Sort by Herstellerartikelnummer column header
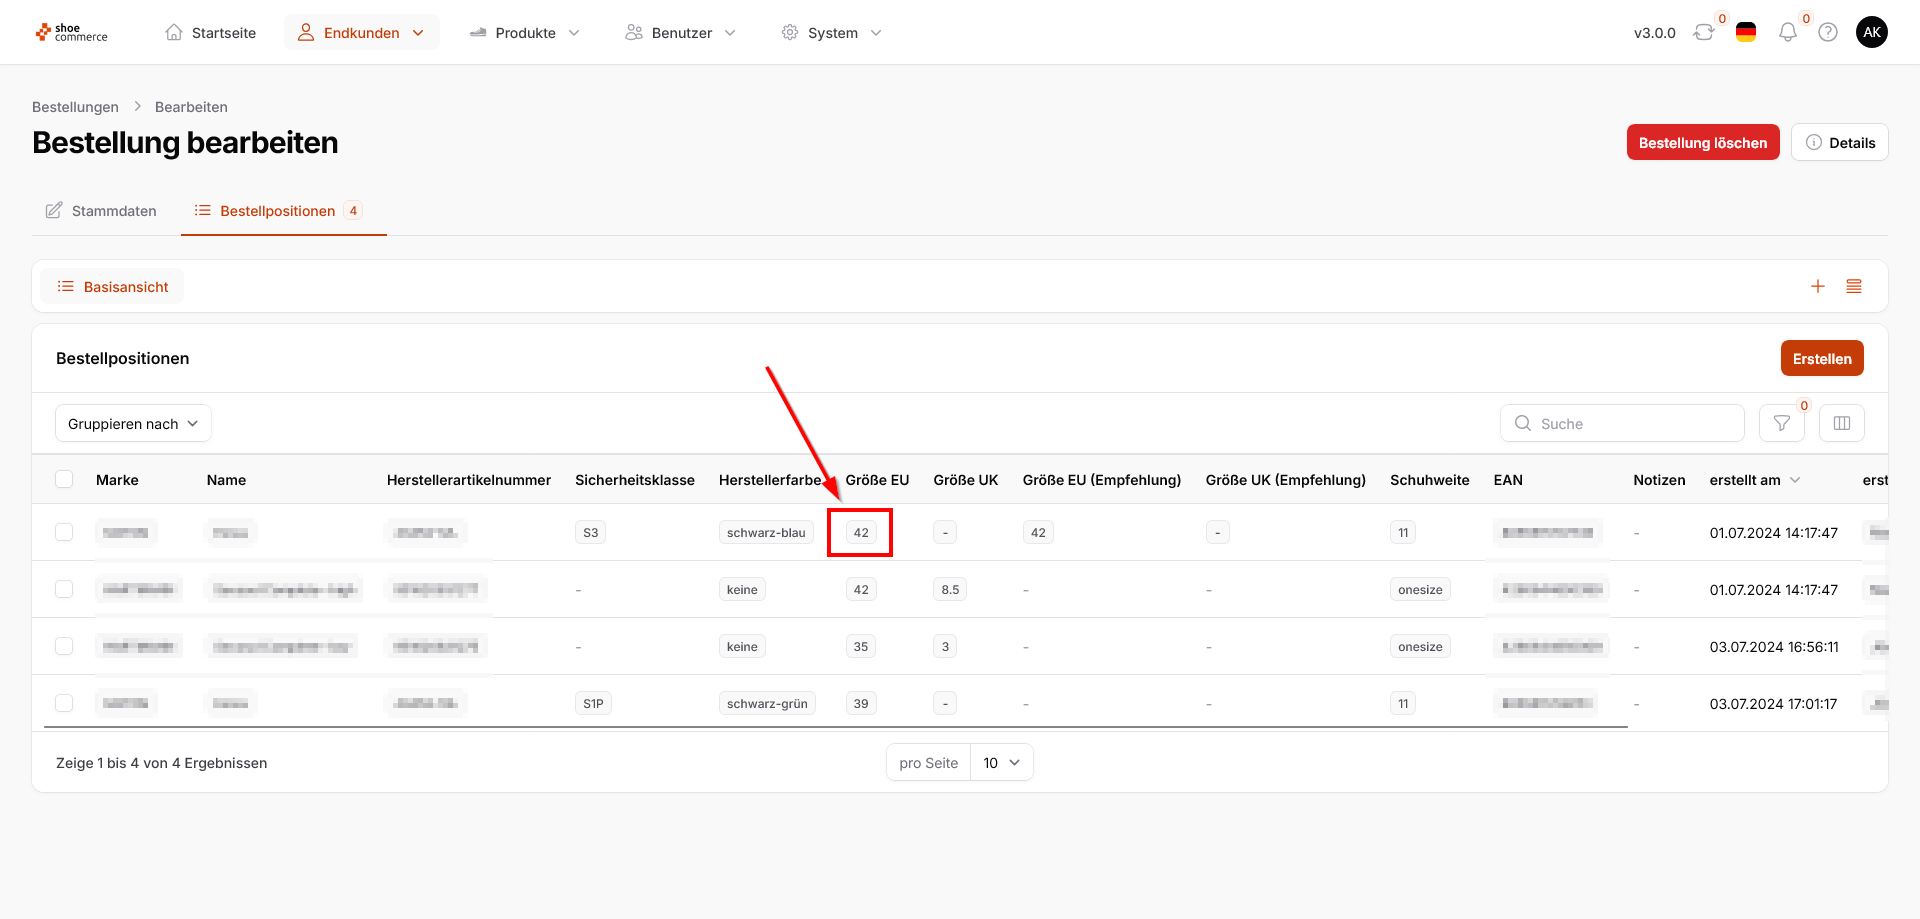The image size is (1920, 919). [469, 480]
